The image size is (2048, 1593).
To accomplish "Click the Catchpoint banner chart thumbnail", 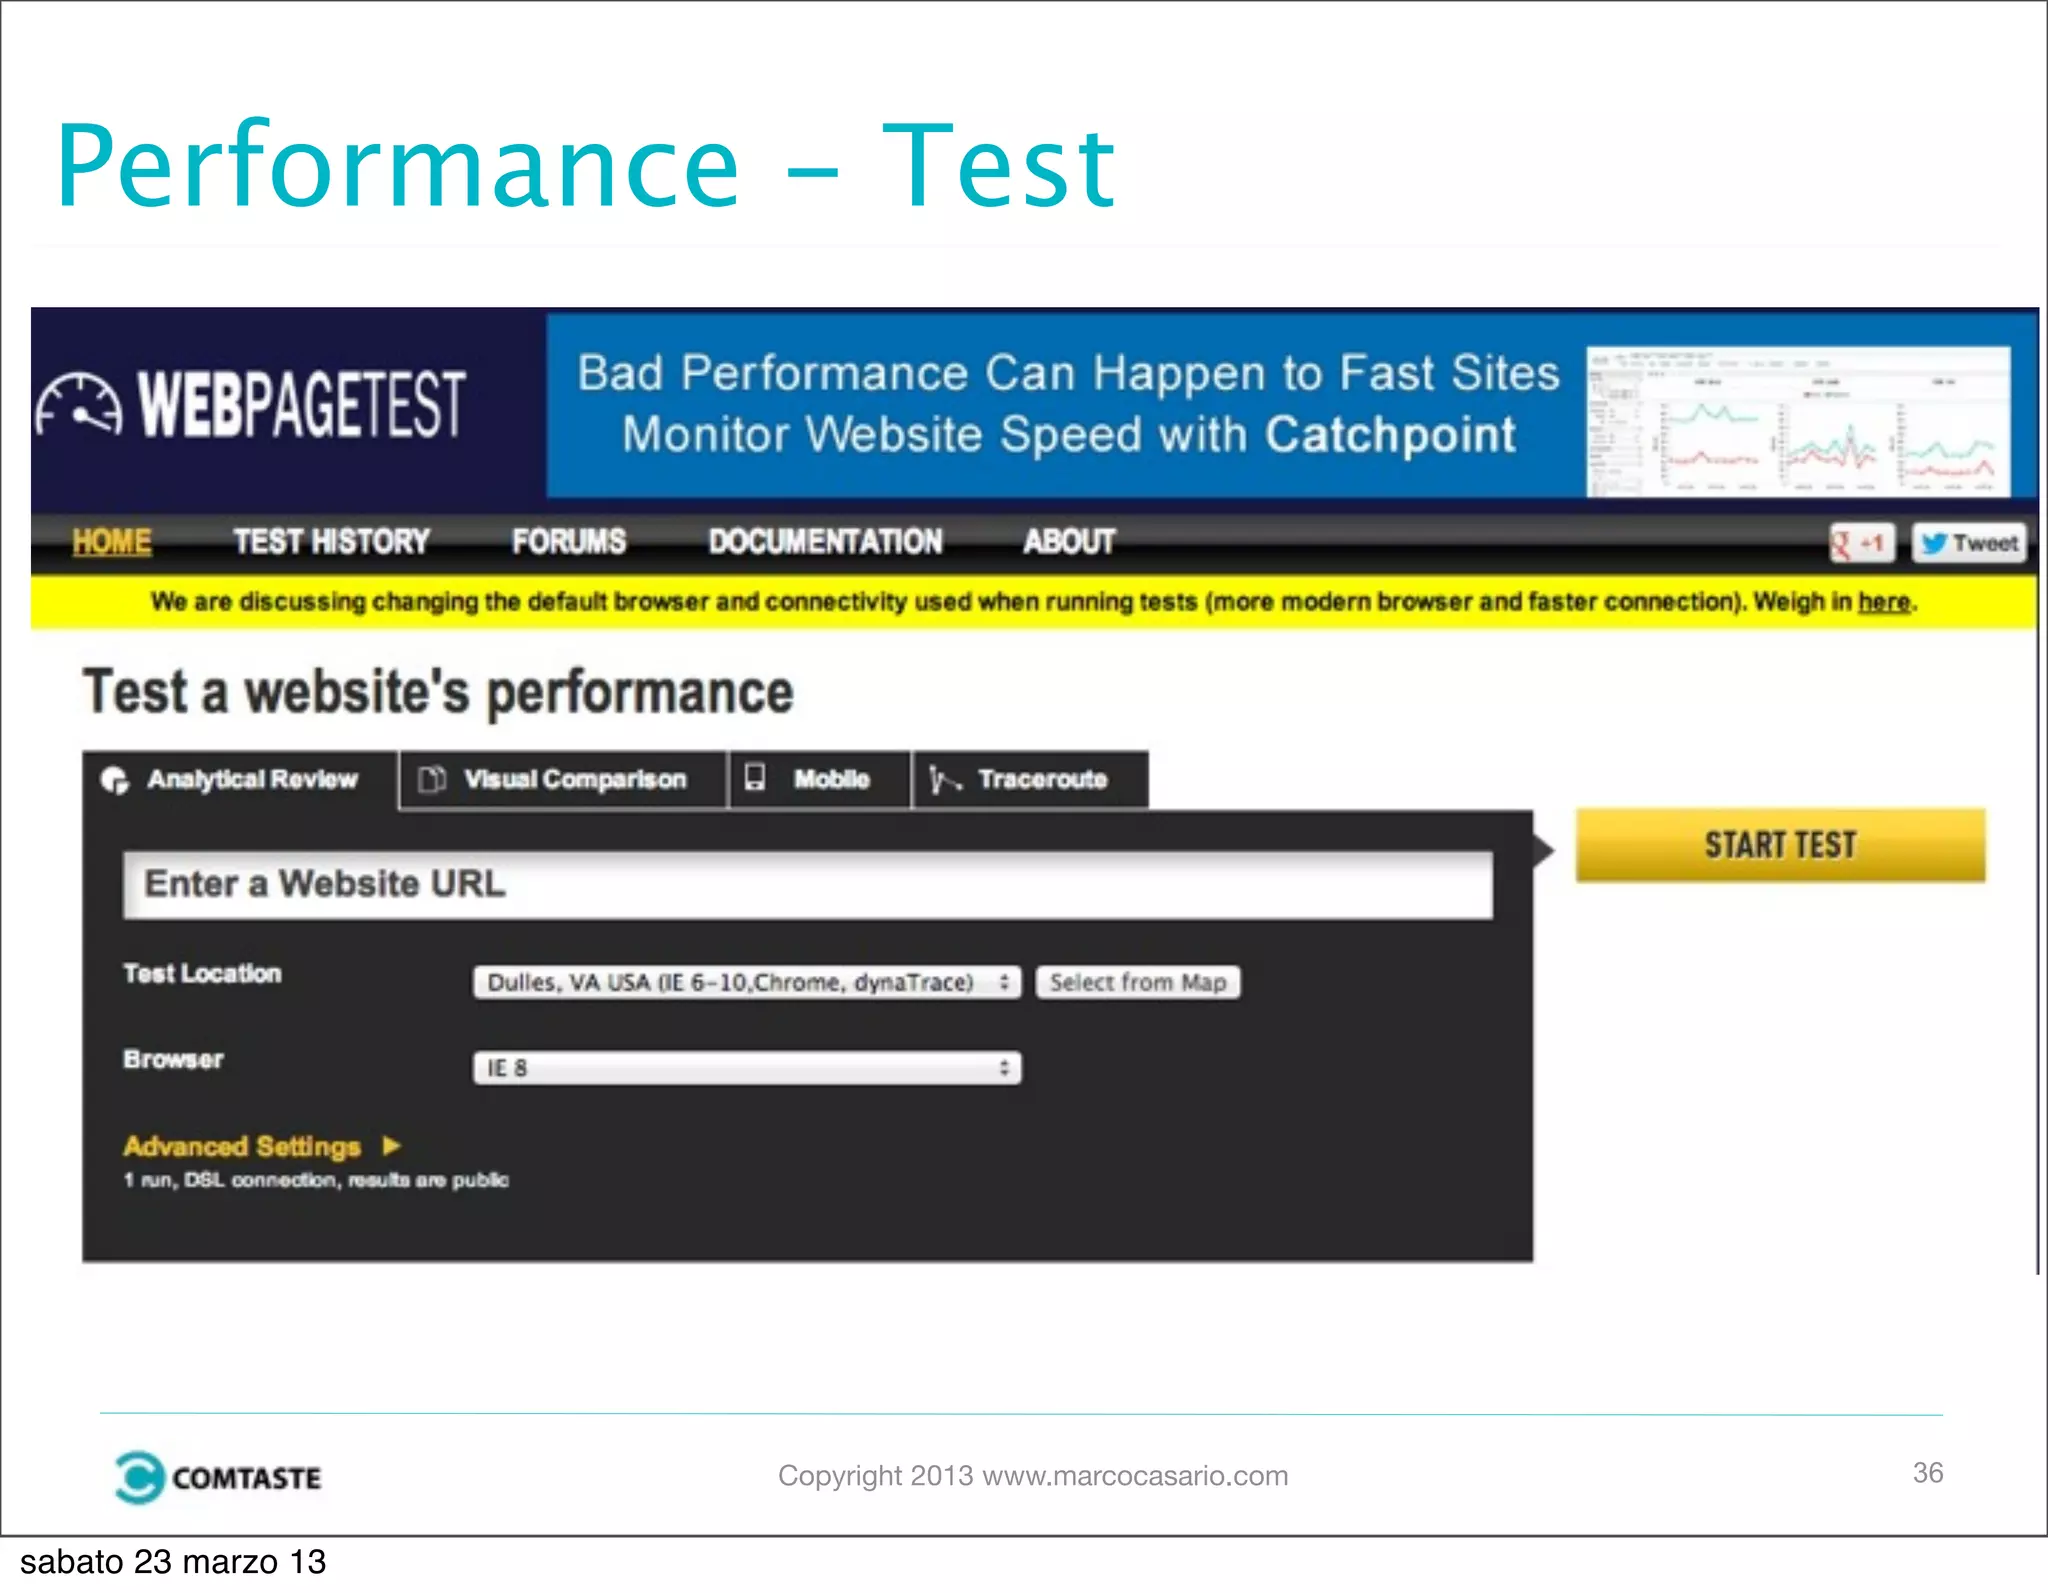I will (x=1797, y=421).
